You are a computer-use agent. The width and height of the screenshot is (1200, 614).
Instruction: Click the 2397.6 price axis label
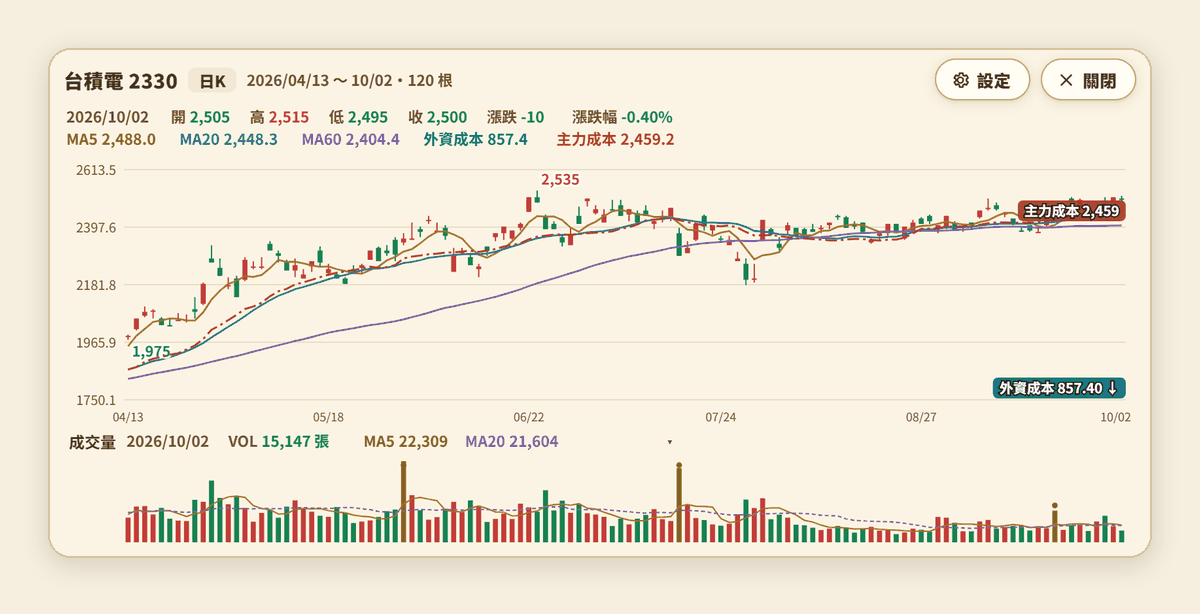[x=96, y=228]
